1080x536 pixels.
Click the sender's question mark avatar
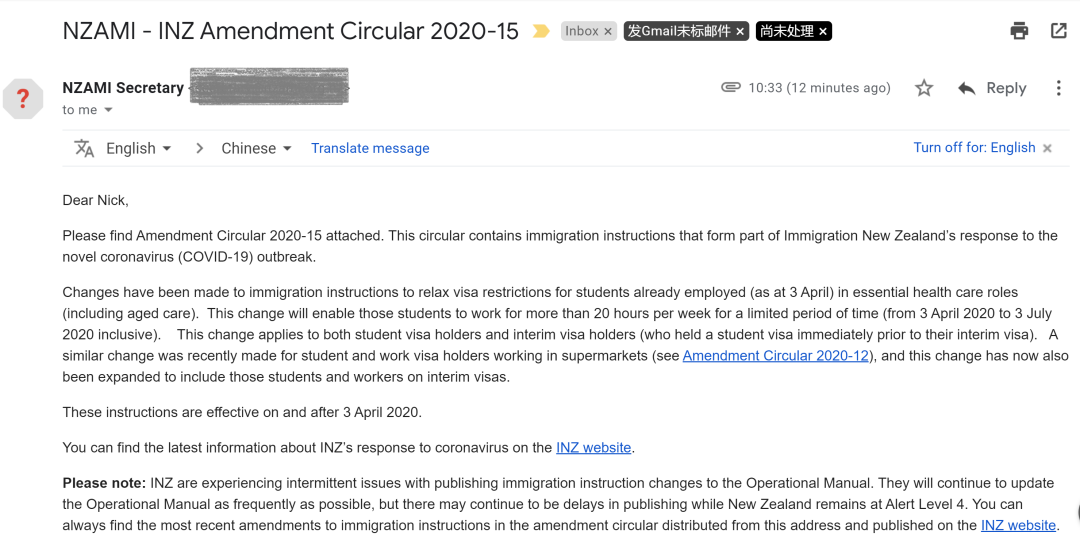pos(23,98)
